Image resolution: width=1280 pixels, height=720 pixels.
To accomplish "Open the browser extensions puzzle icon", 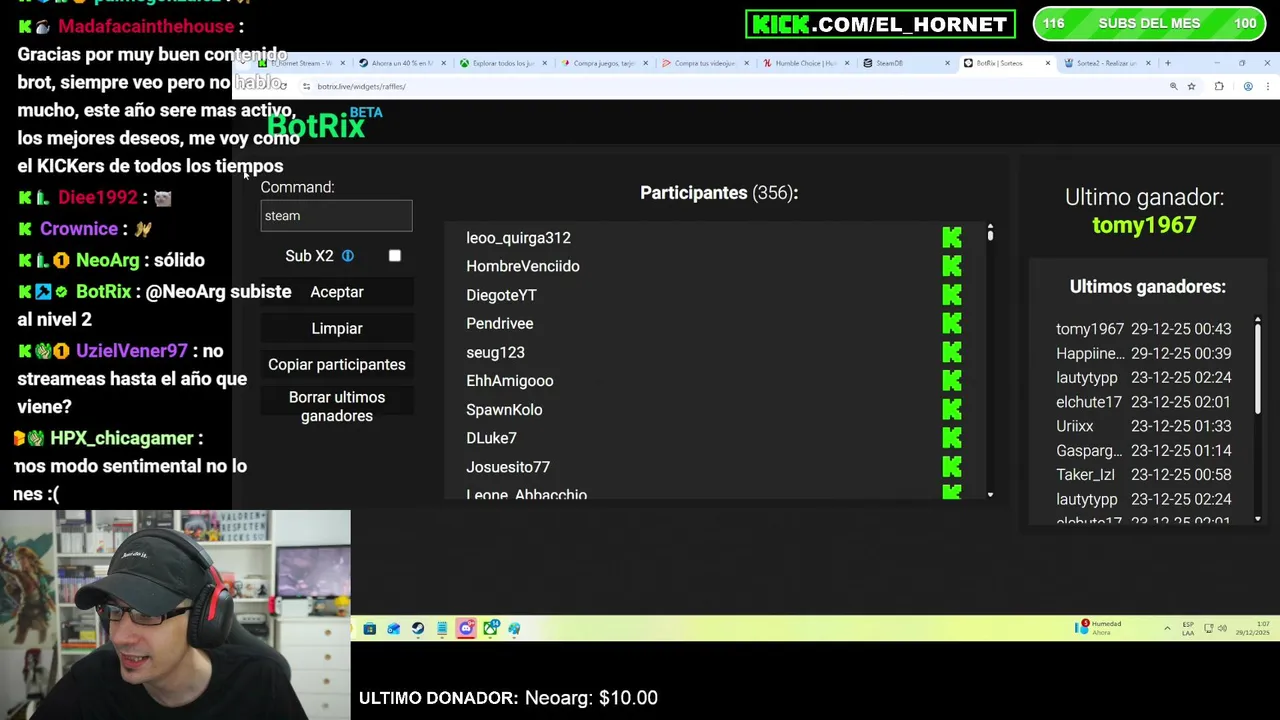I will coord(1219,87).
